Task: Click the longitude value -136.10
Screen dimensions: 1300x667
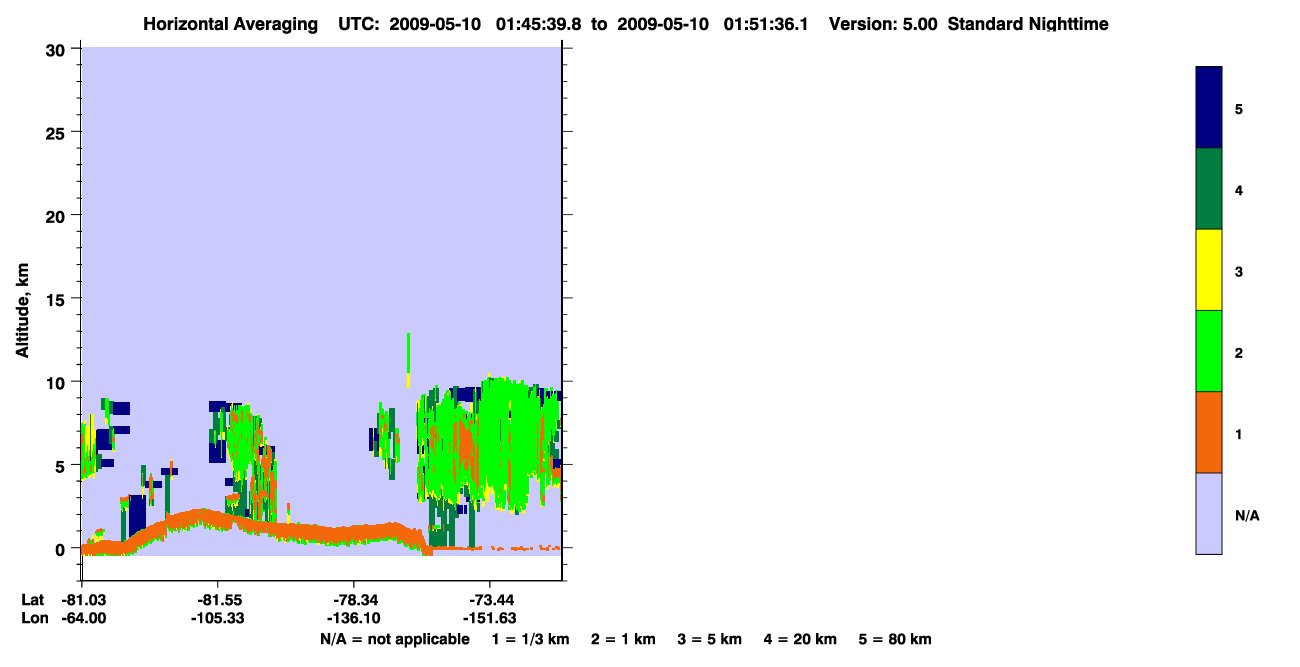Action: pos(353,618)
